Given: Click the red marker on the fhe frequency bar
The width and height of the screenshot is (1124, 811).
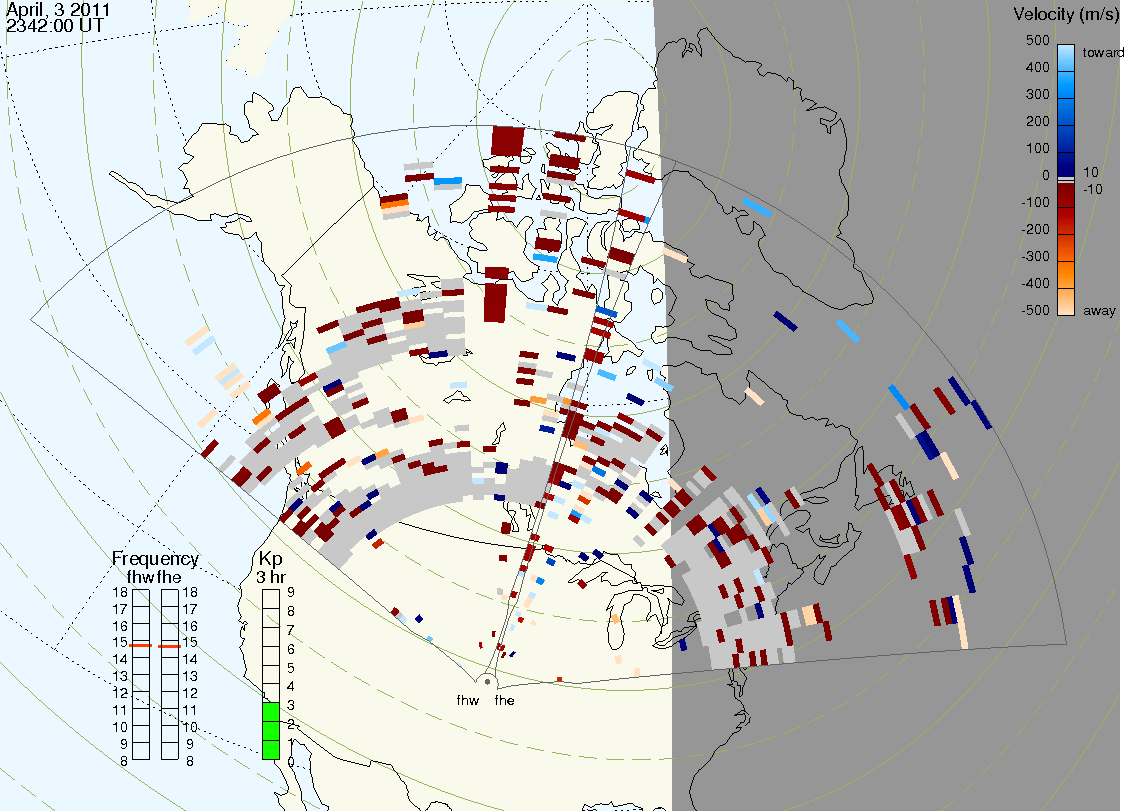Looking at the screenshot, I should pos(170,646).
